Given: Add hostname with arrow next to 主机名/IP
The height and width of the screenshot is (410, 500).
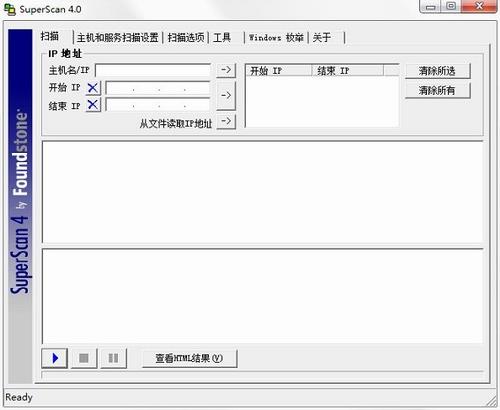Looking at the screenshot, I should (x=226, y=70).
